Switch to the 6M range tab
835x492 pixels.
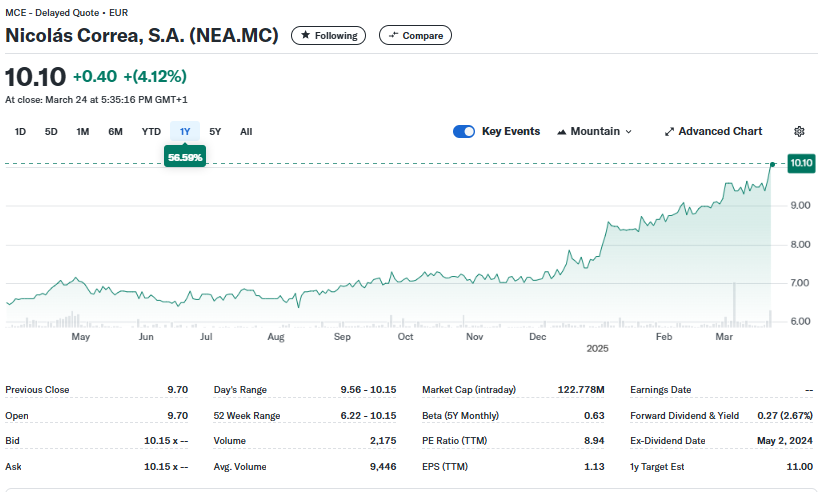pos(116,132)
